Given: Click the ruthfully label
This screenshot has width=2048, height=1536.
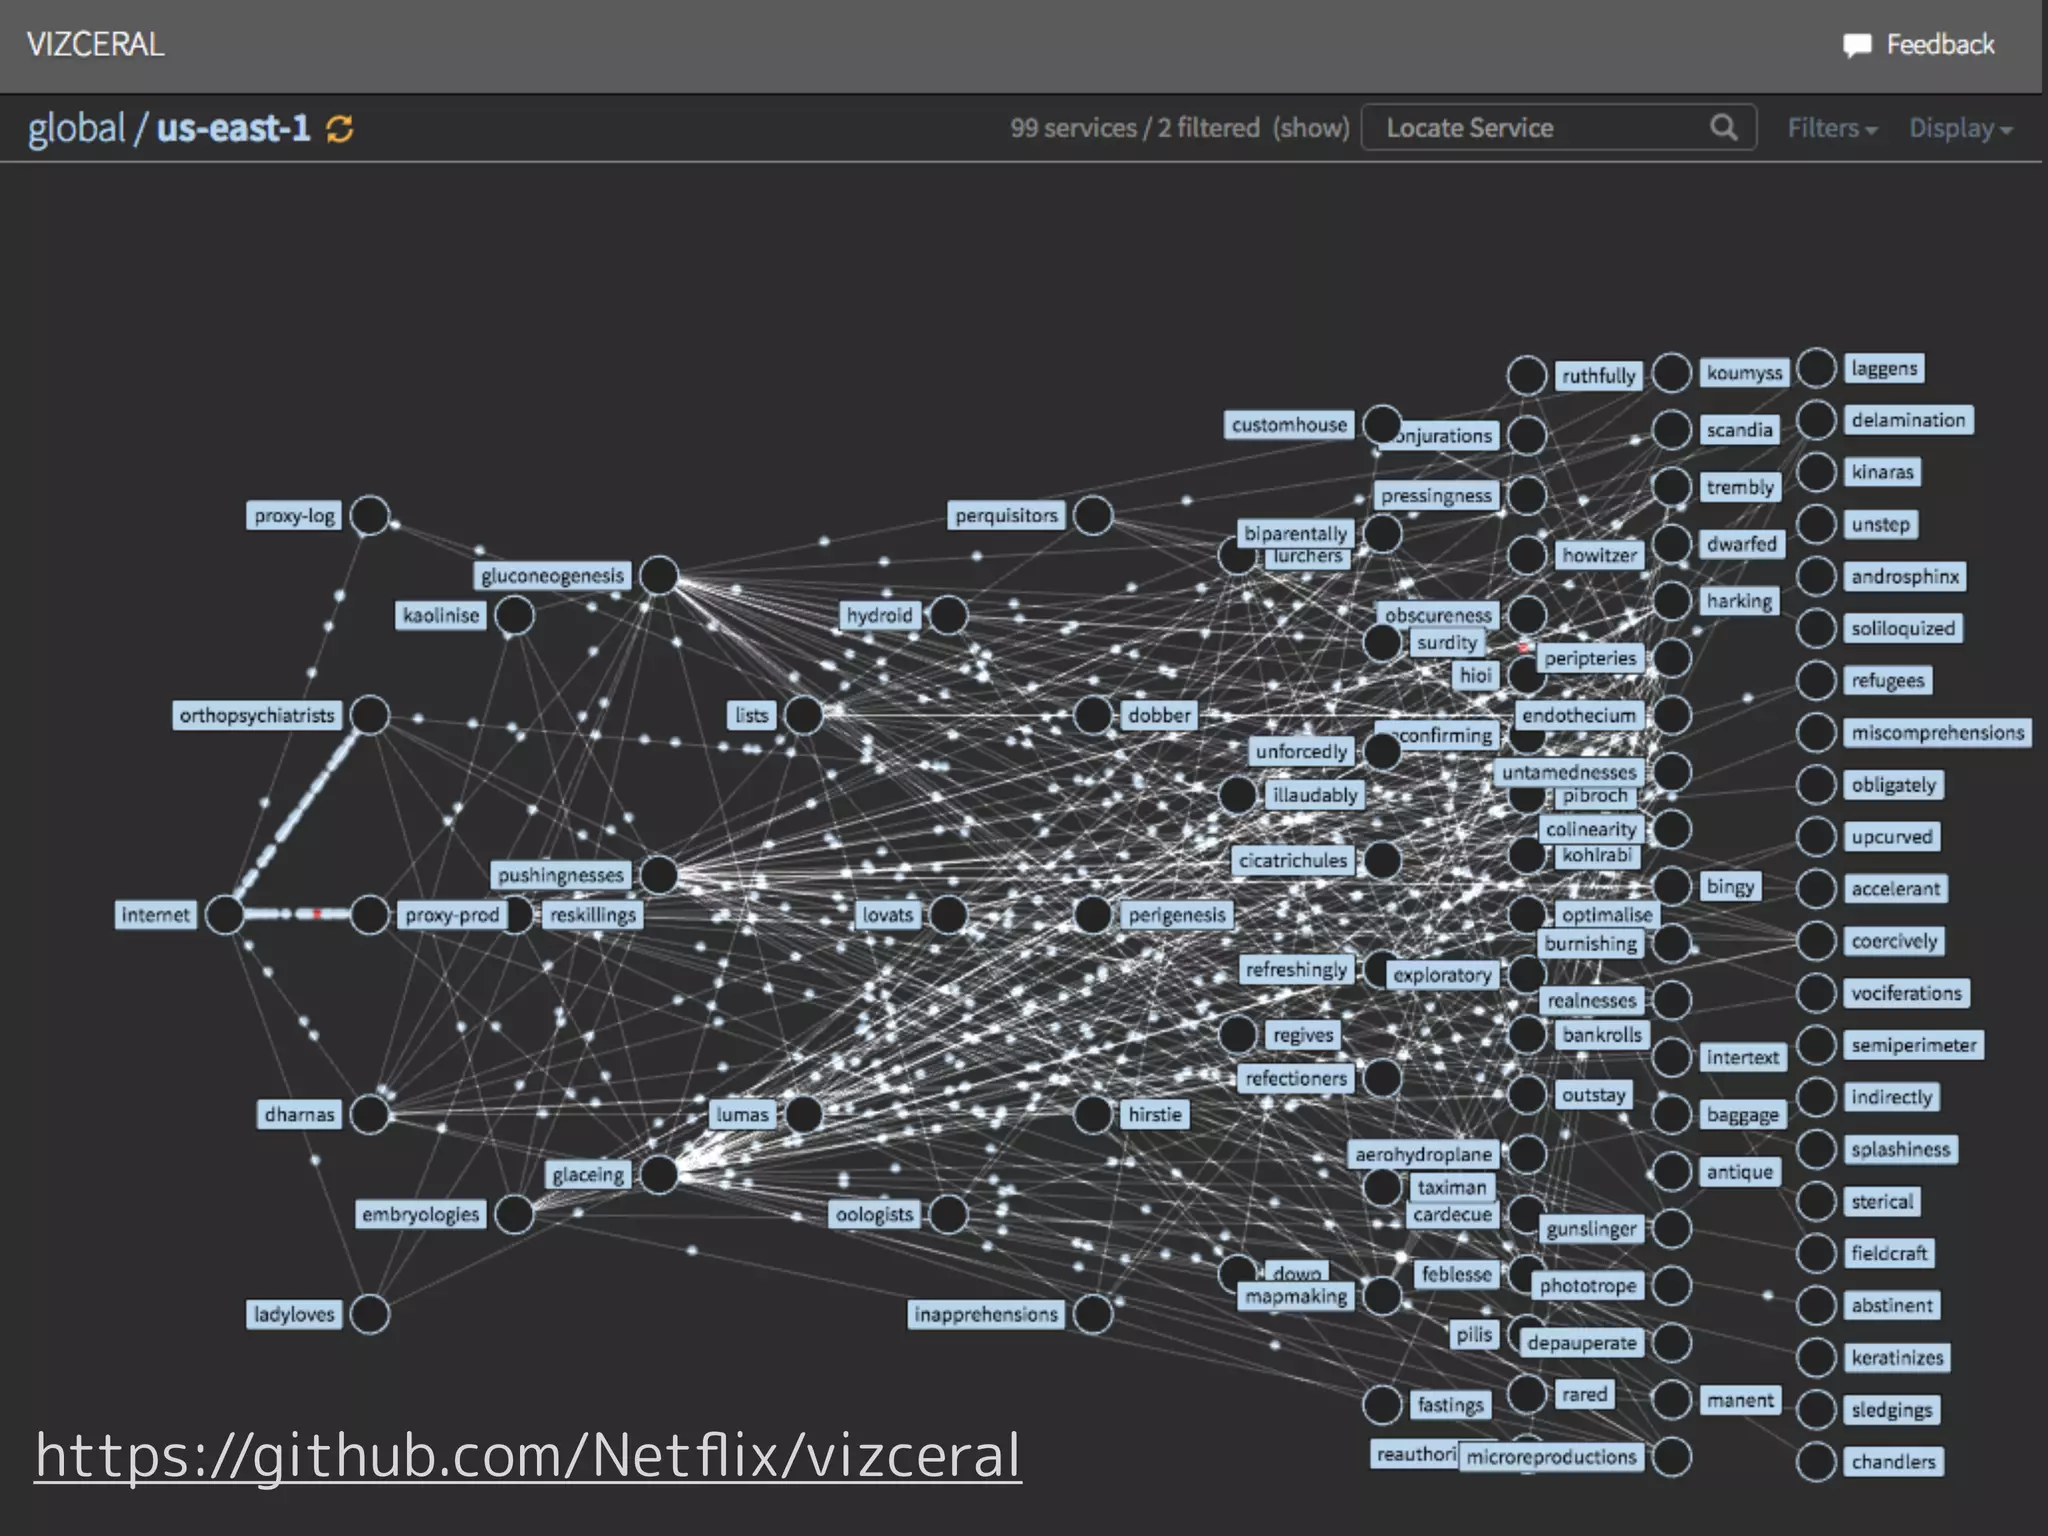Looking at the screenshot, I should 1598,376.
